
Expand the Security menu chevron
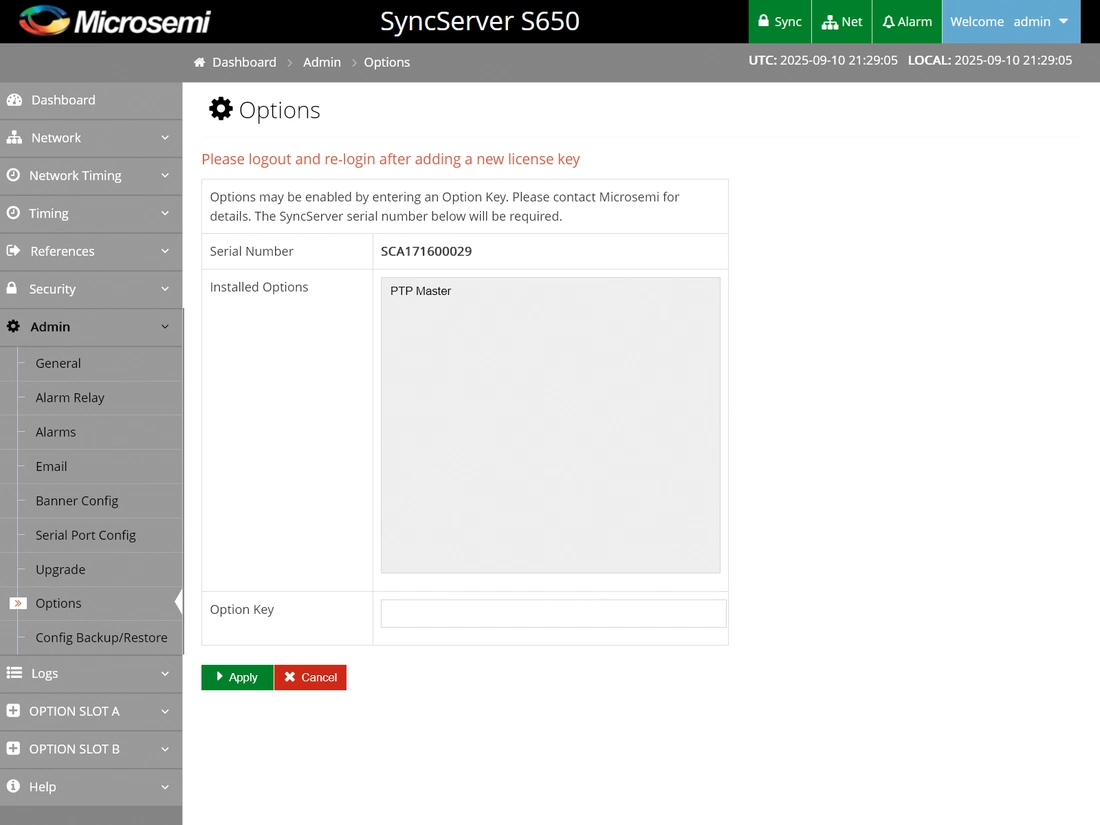[165, 289]
